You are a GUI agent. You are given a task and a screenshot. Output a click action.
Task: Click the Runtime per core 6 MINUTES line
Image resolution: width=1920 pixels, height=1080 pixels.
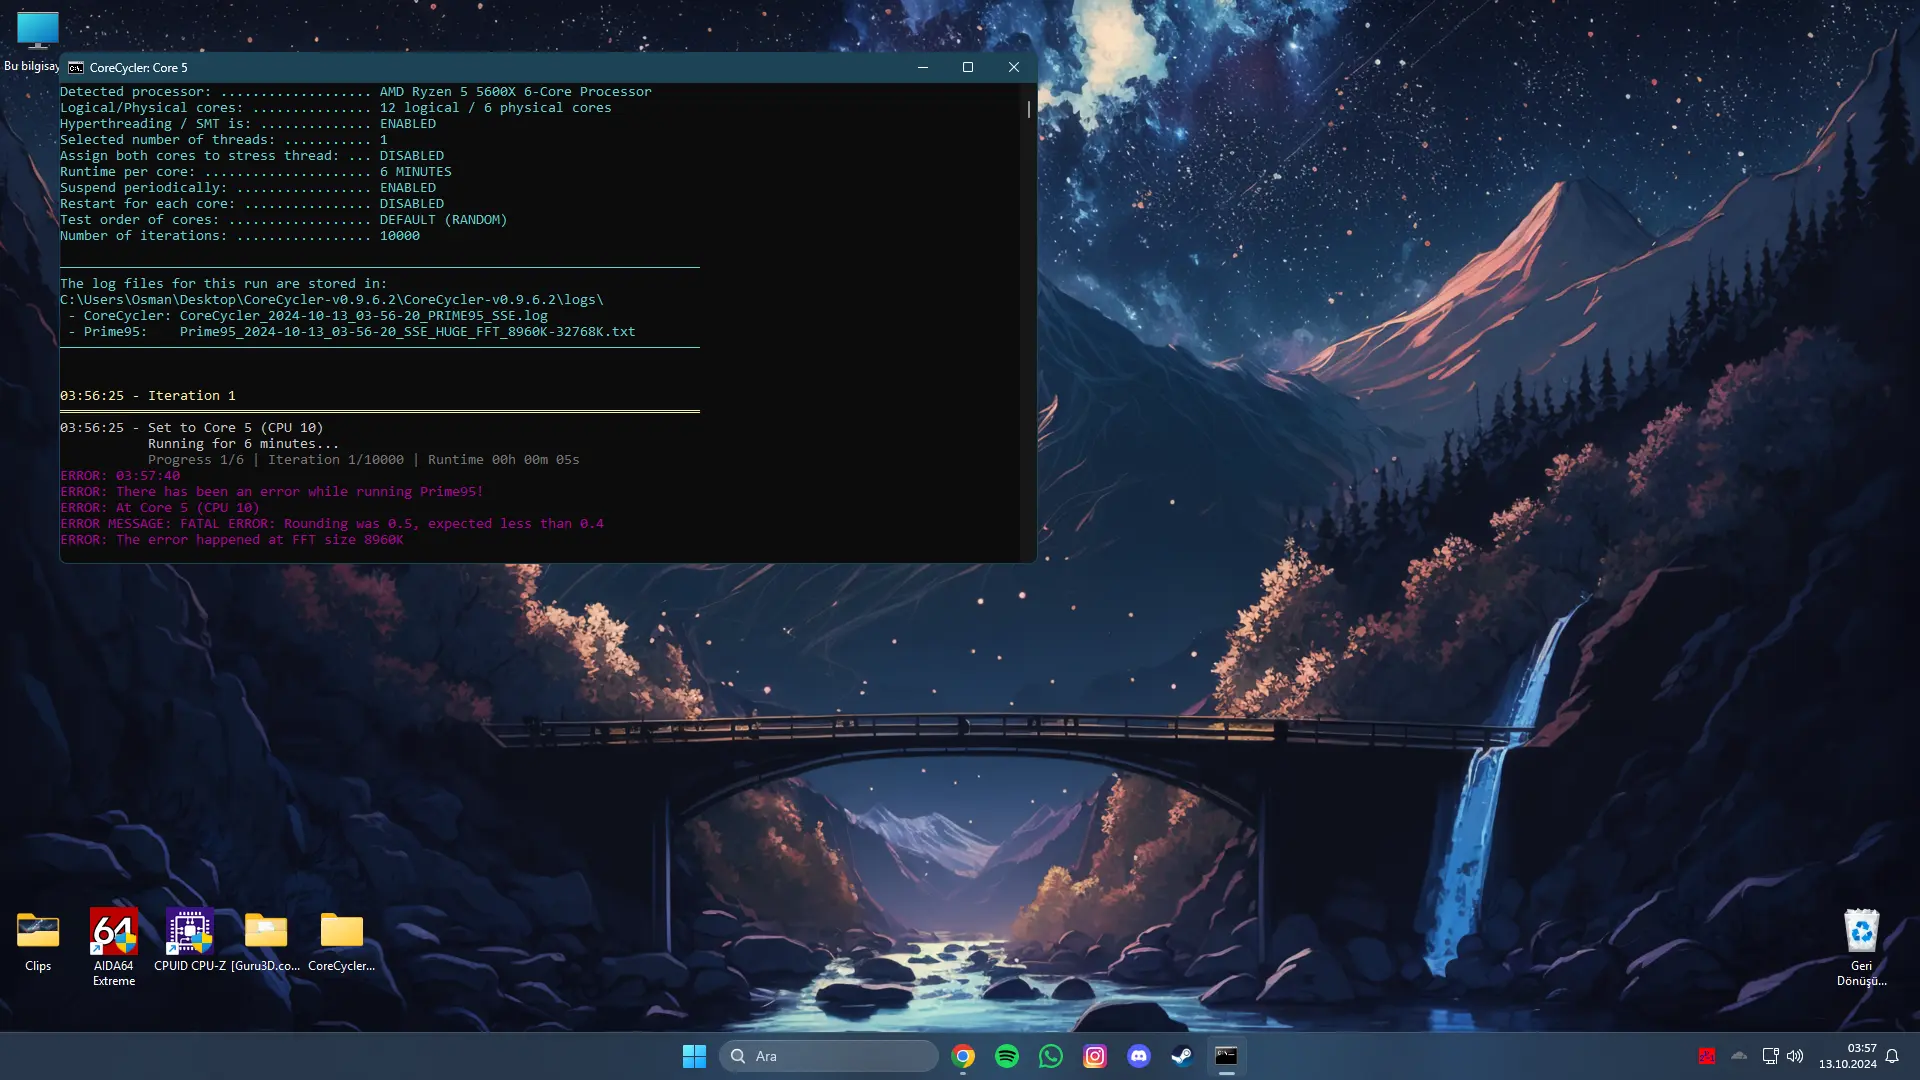pos(256,172)
